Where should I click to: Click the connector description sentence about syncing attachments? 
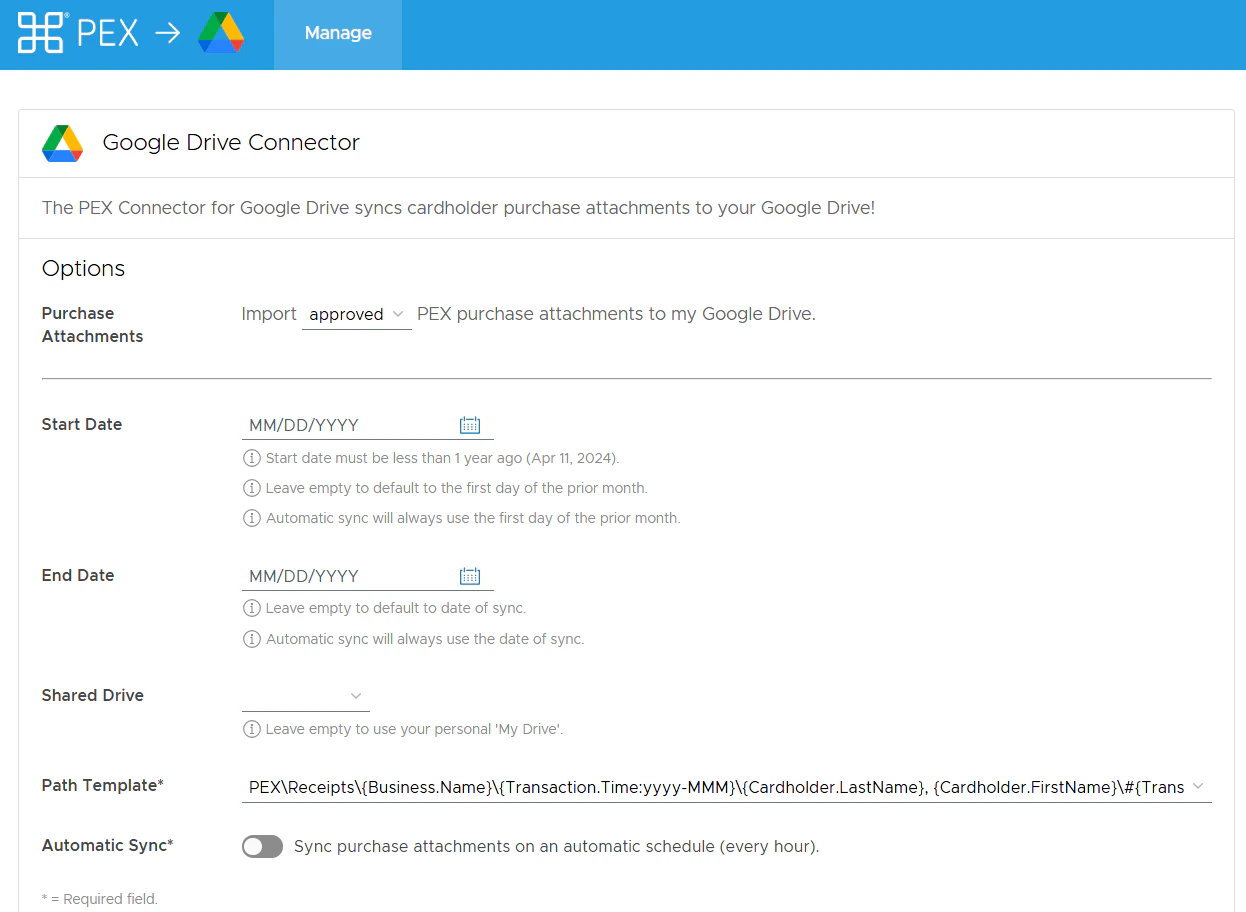[x=459, y=208]
